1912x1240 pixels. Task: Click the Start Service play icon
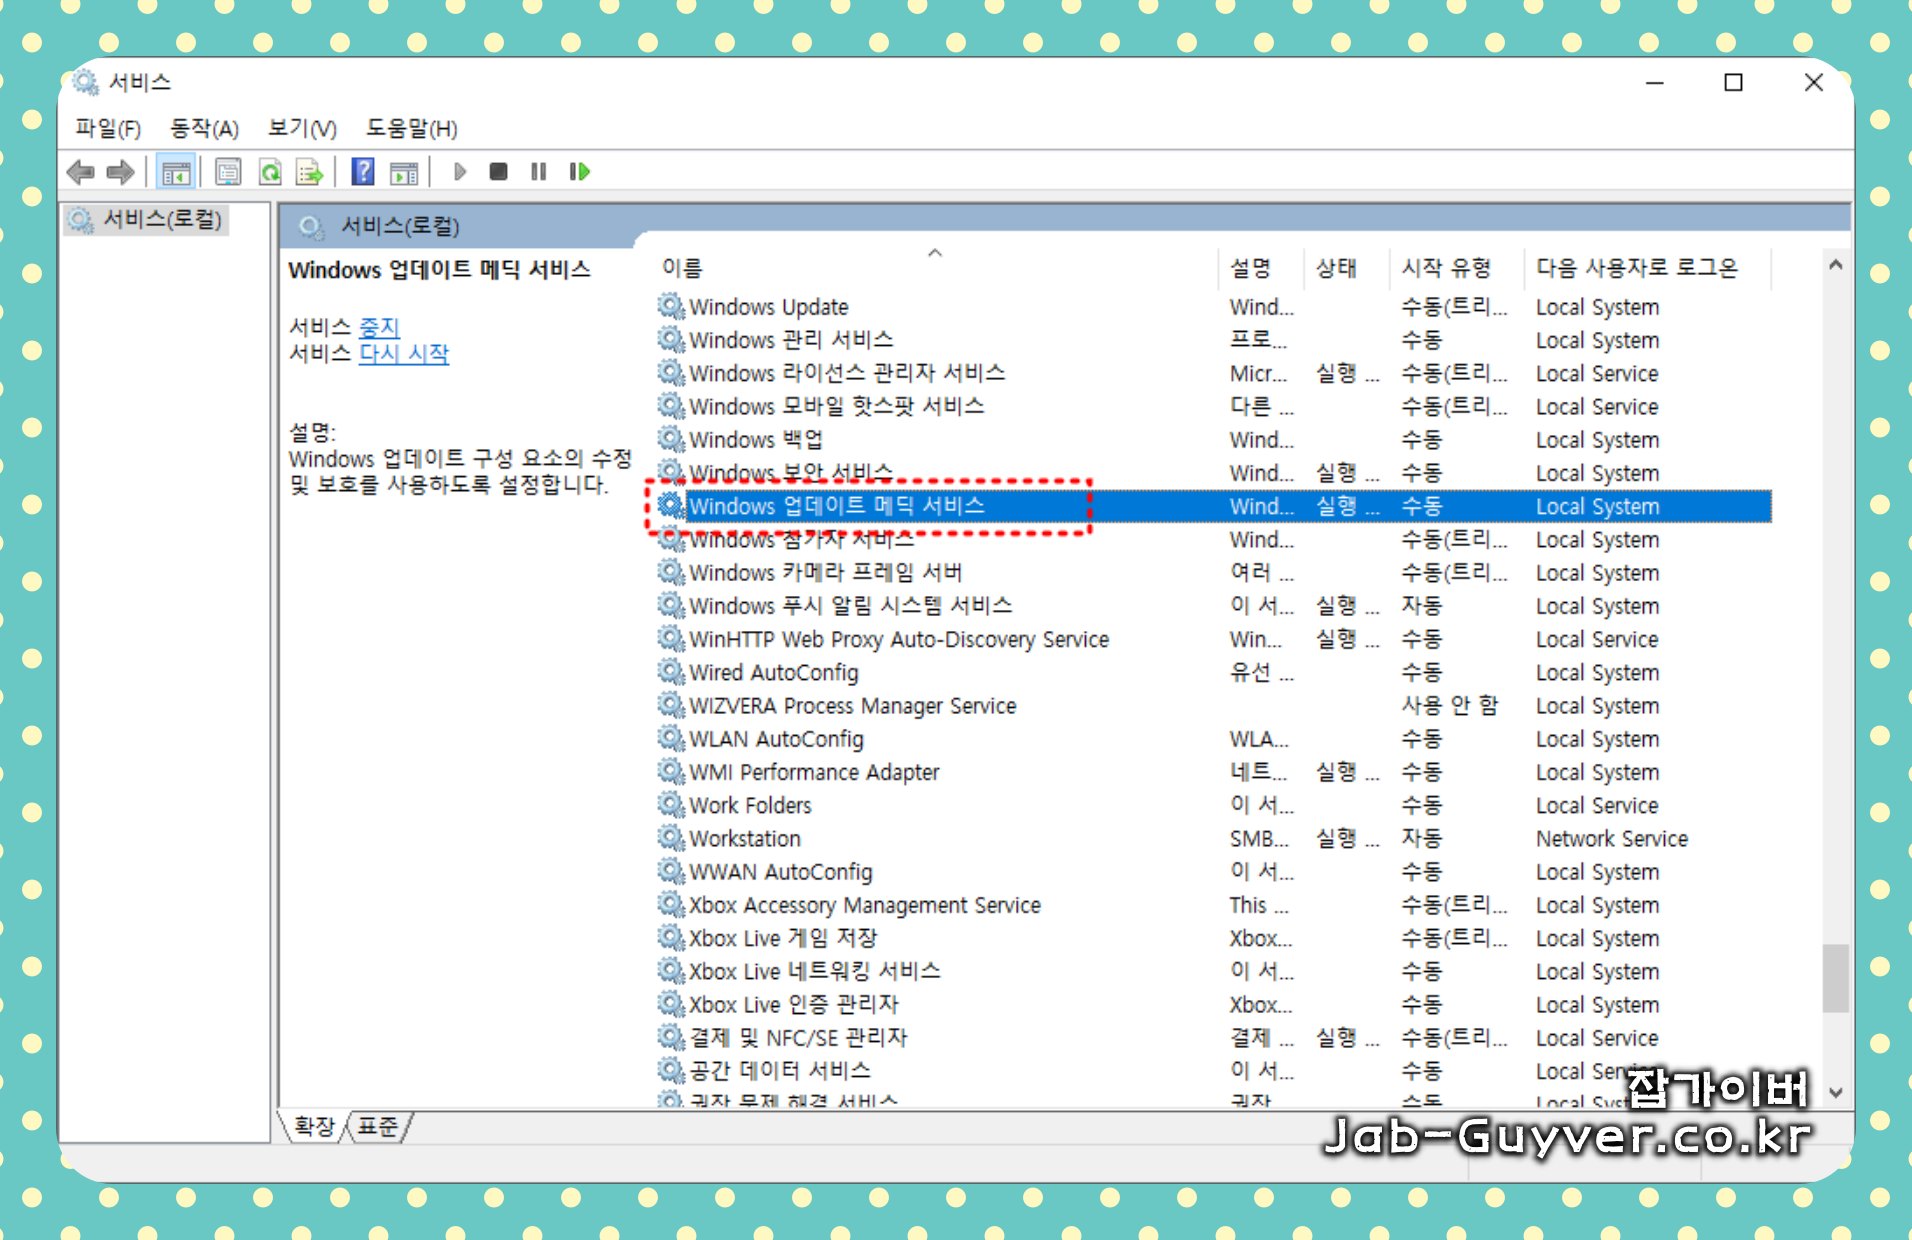coord(460,172)
